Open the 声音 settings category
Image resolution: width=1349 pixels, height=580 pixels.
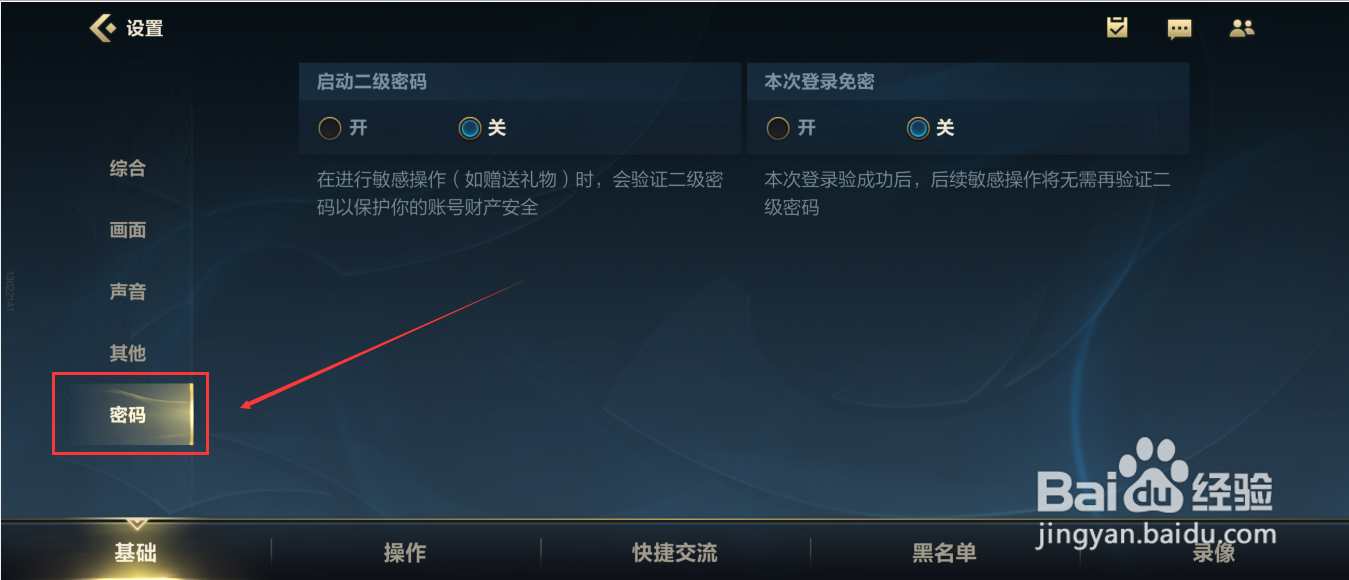(x=128, y=292)
